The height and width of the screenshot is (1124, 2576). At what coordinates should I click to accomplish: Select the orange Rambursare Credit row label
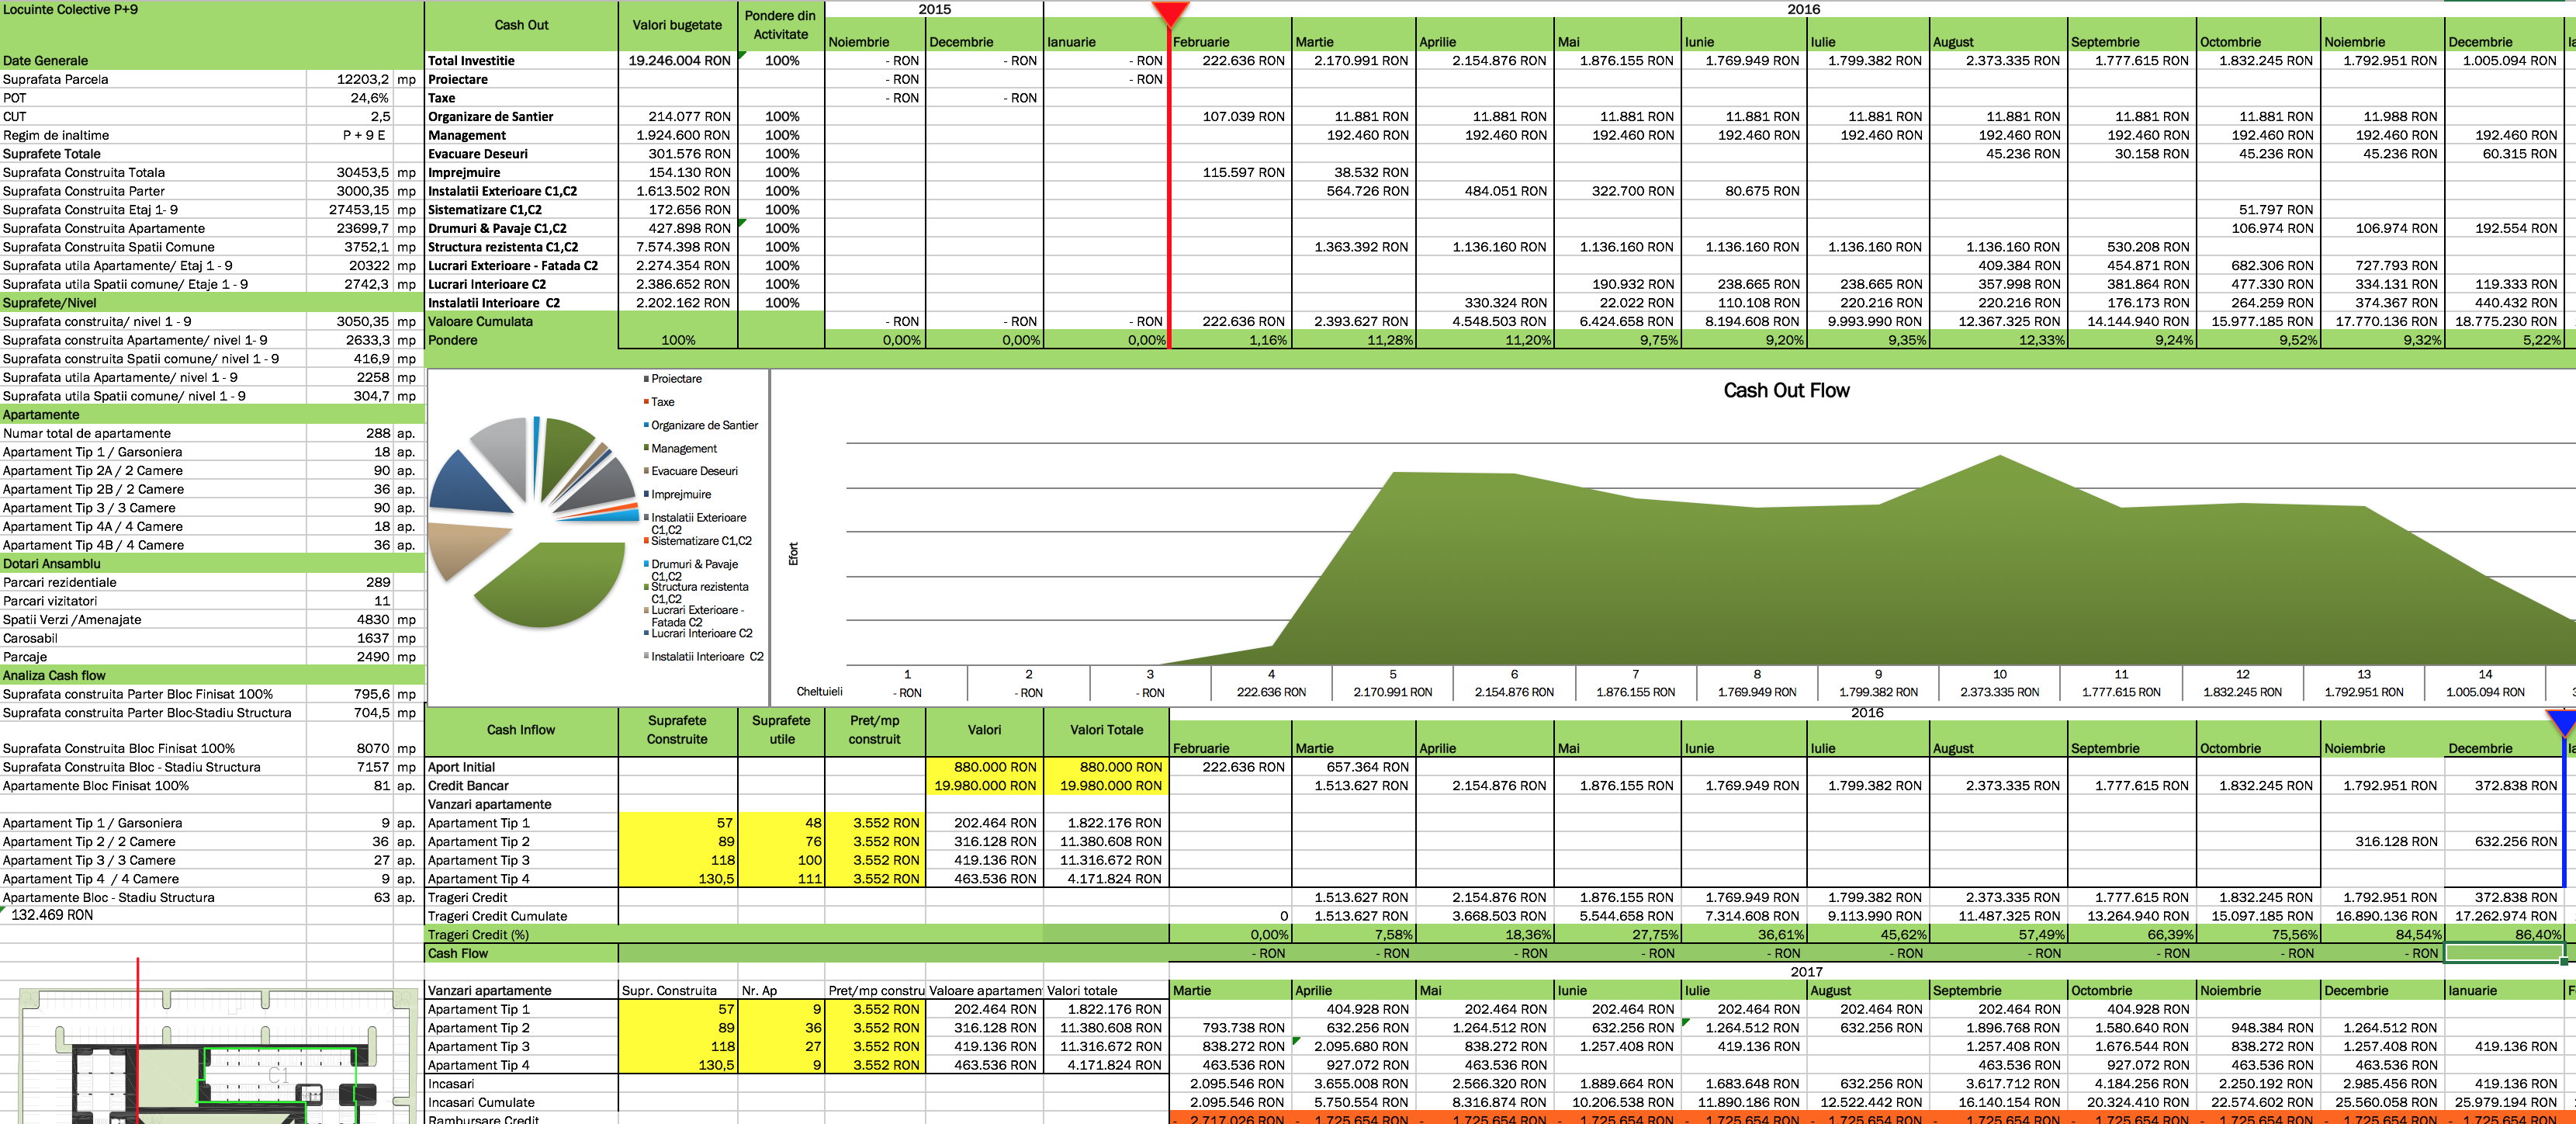point(483,1119)
